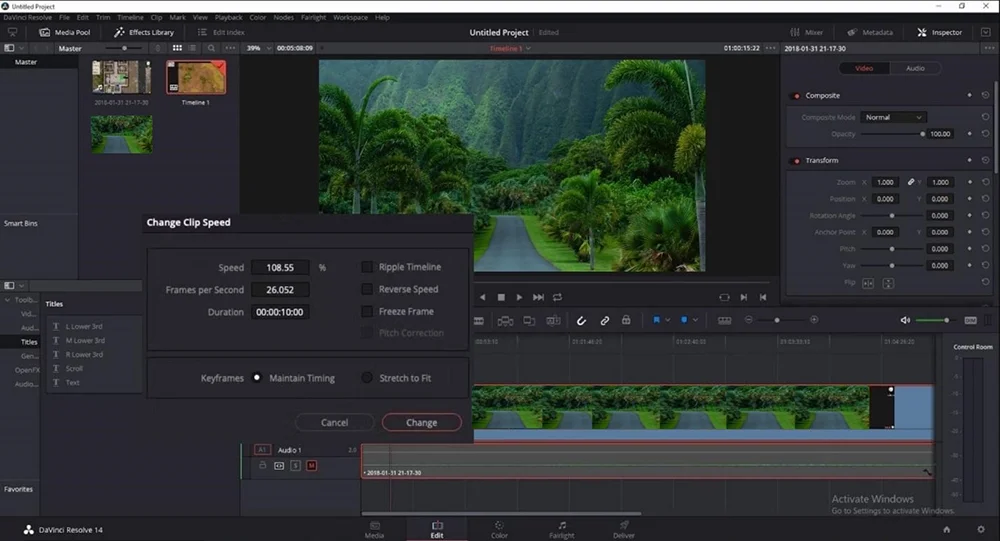This screenshot has width=1000, height=541.
Task: Open the File menu
Action: pos(64,17)
